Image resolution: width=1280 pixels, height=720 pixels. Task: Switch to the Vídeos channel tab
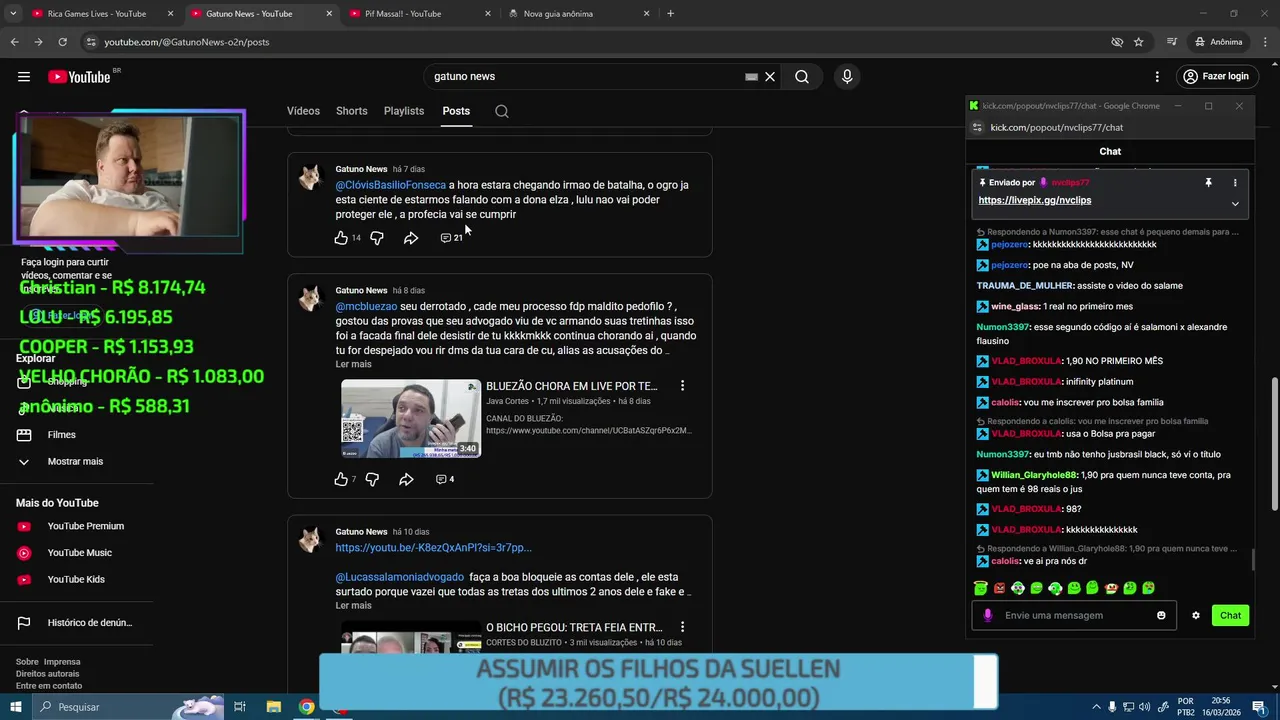click(303, 111)
